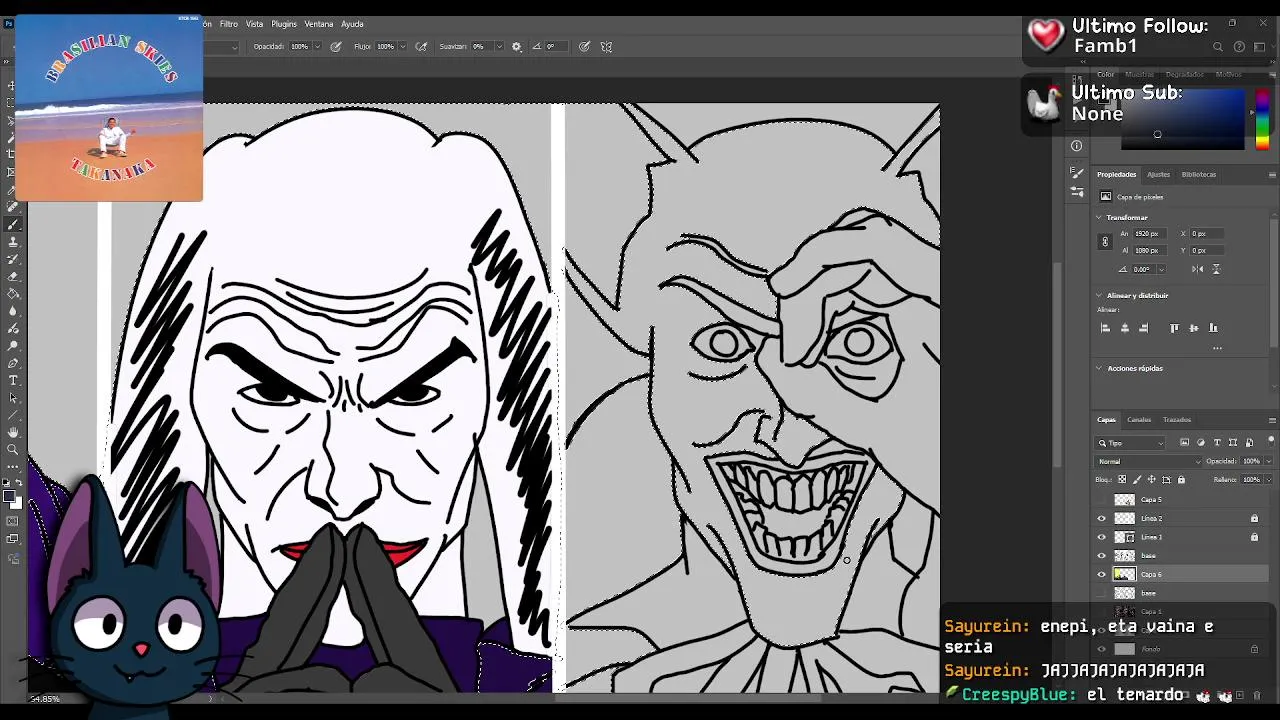Select the Eraser tool

(x=13, y=276)
